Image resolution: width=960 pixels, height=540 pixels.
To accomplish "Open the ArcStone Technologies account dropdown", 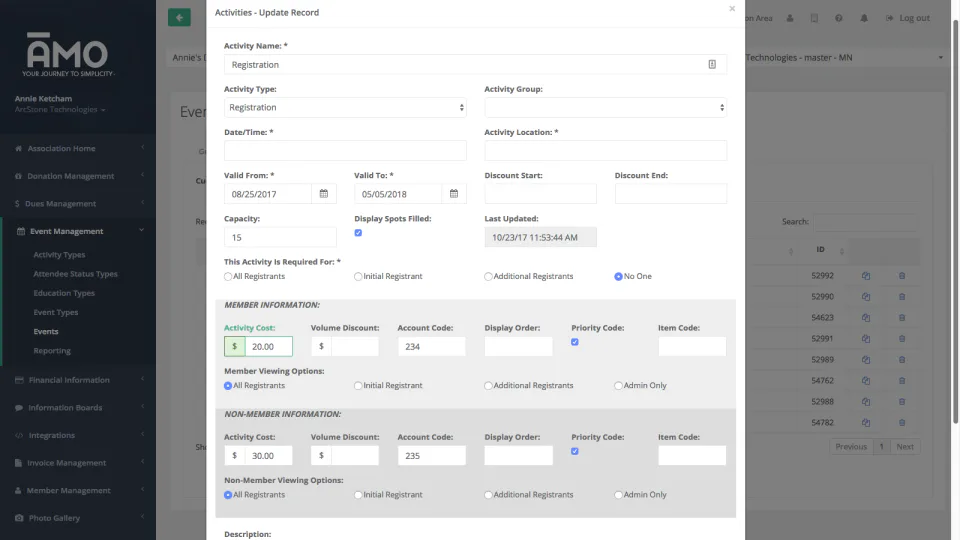I will [x=60, y=110].
